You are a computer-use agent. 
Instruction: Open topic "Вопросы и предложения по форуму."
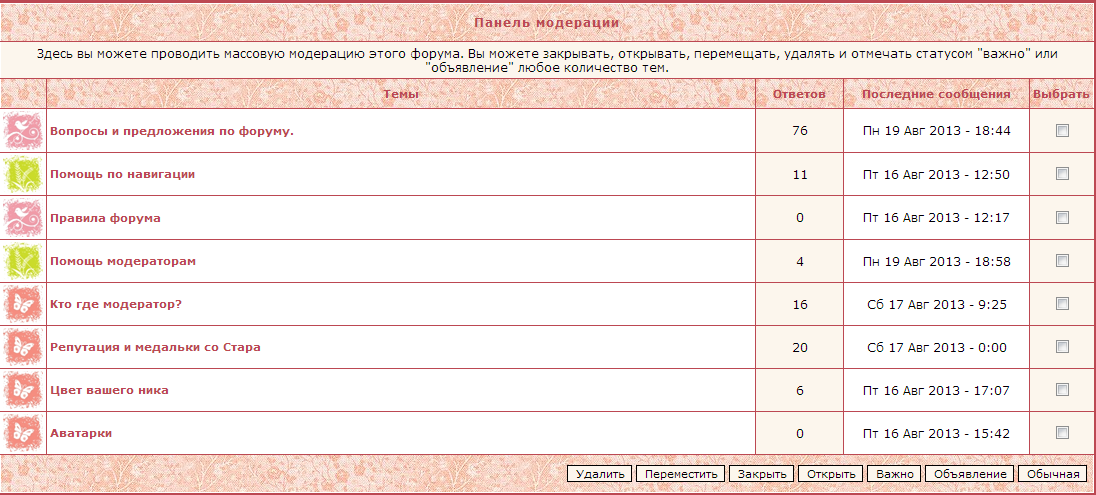172,131
